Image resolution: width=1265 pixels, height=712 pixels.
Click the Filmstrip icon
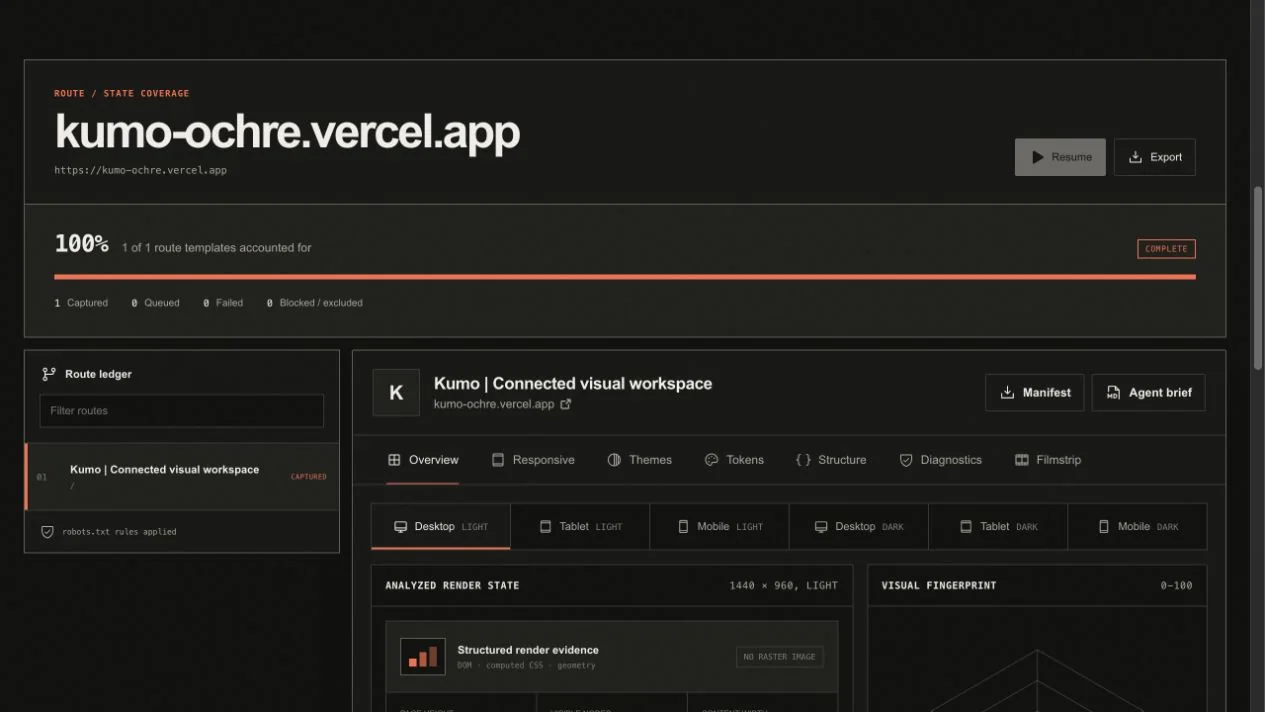point(1022,460)
